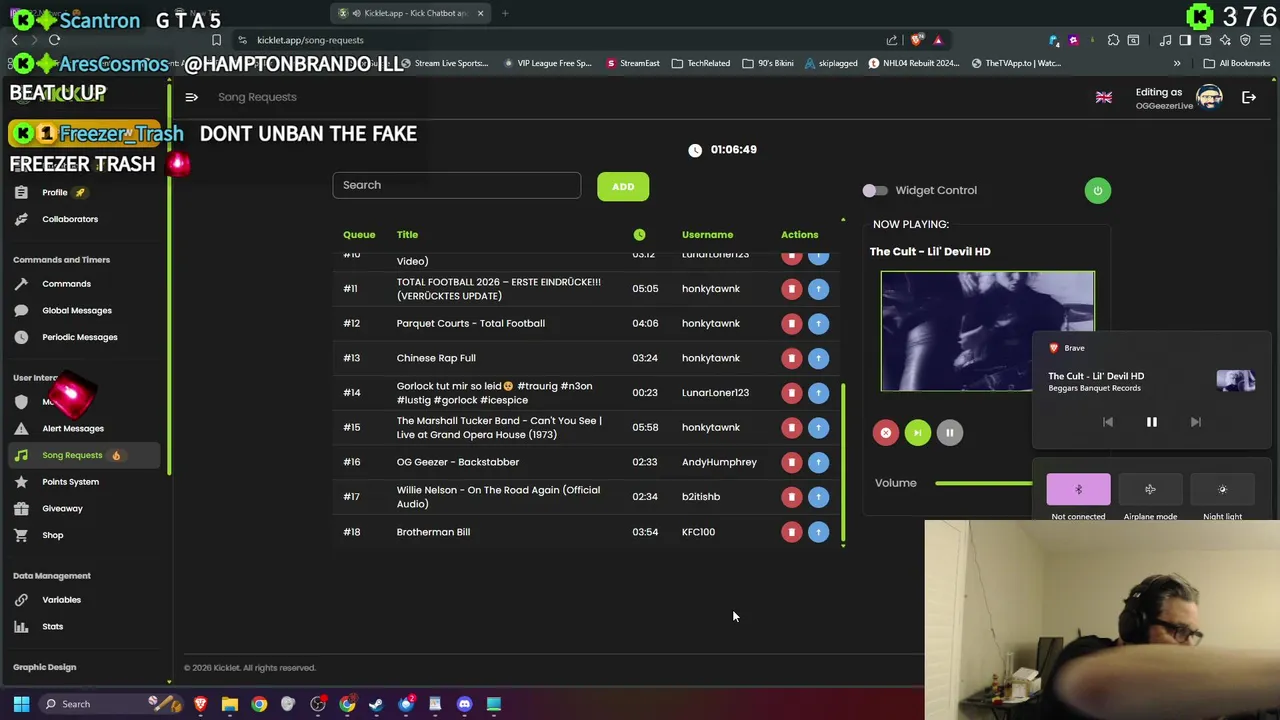Sort by Title column header
The width and height of the screenshot is (1280, 720).
(407, 235)
